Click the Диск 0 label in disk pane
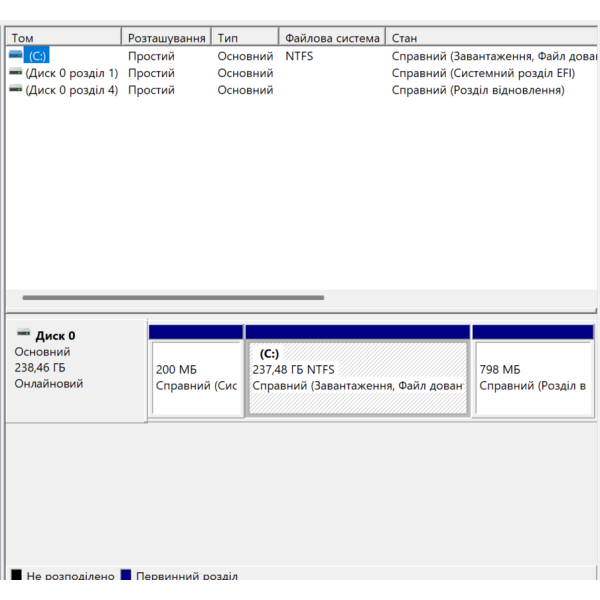Image resolution: width=600 pixels, height=600 pixels. pyautogui.click(x=55, y=336)
